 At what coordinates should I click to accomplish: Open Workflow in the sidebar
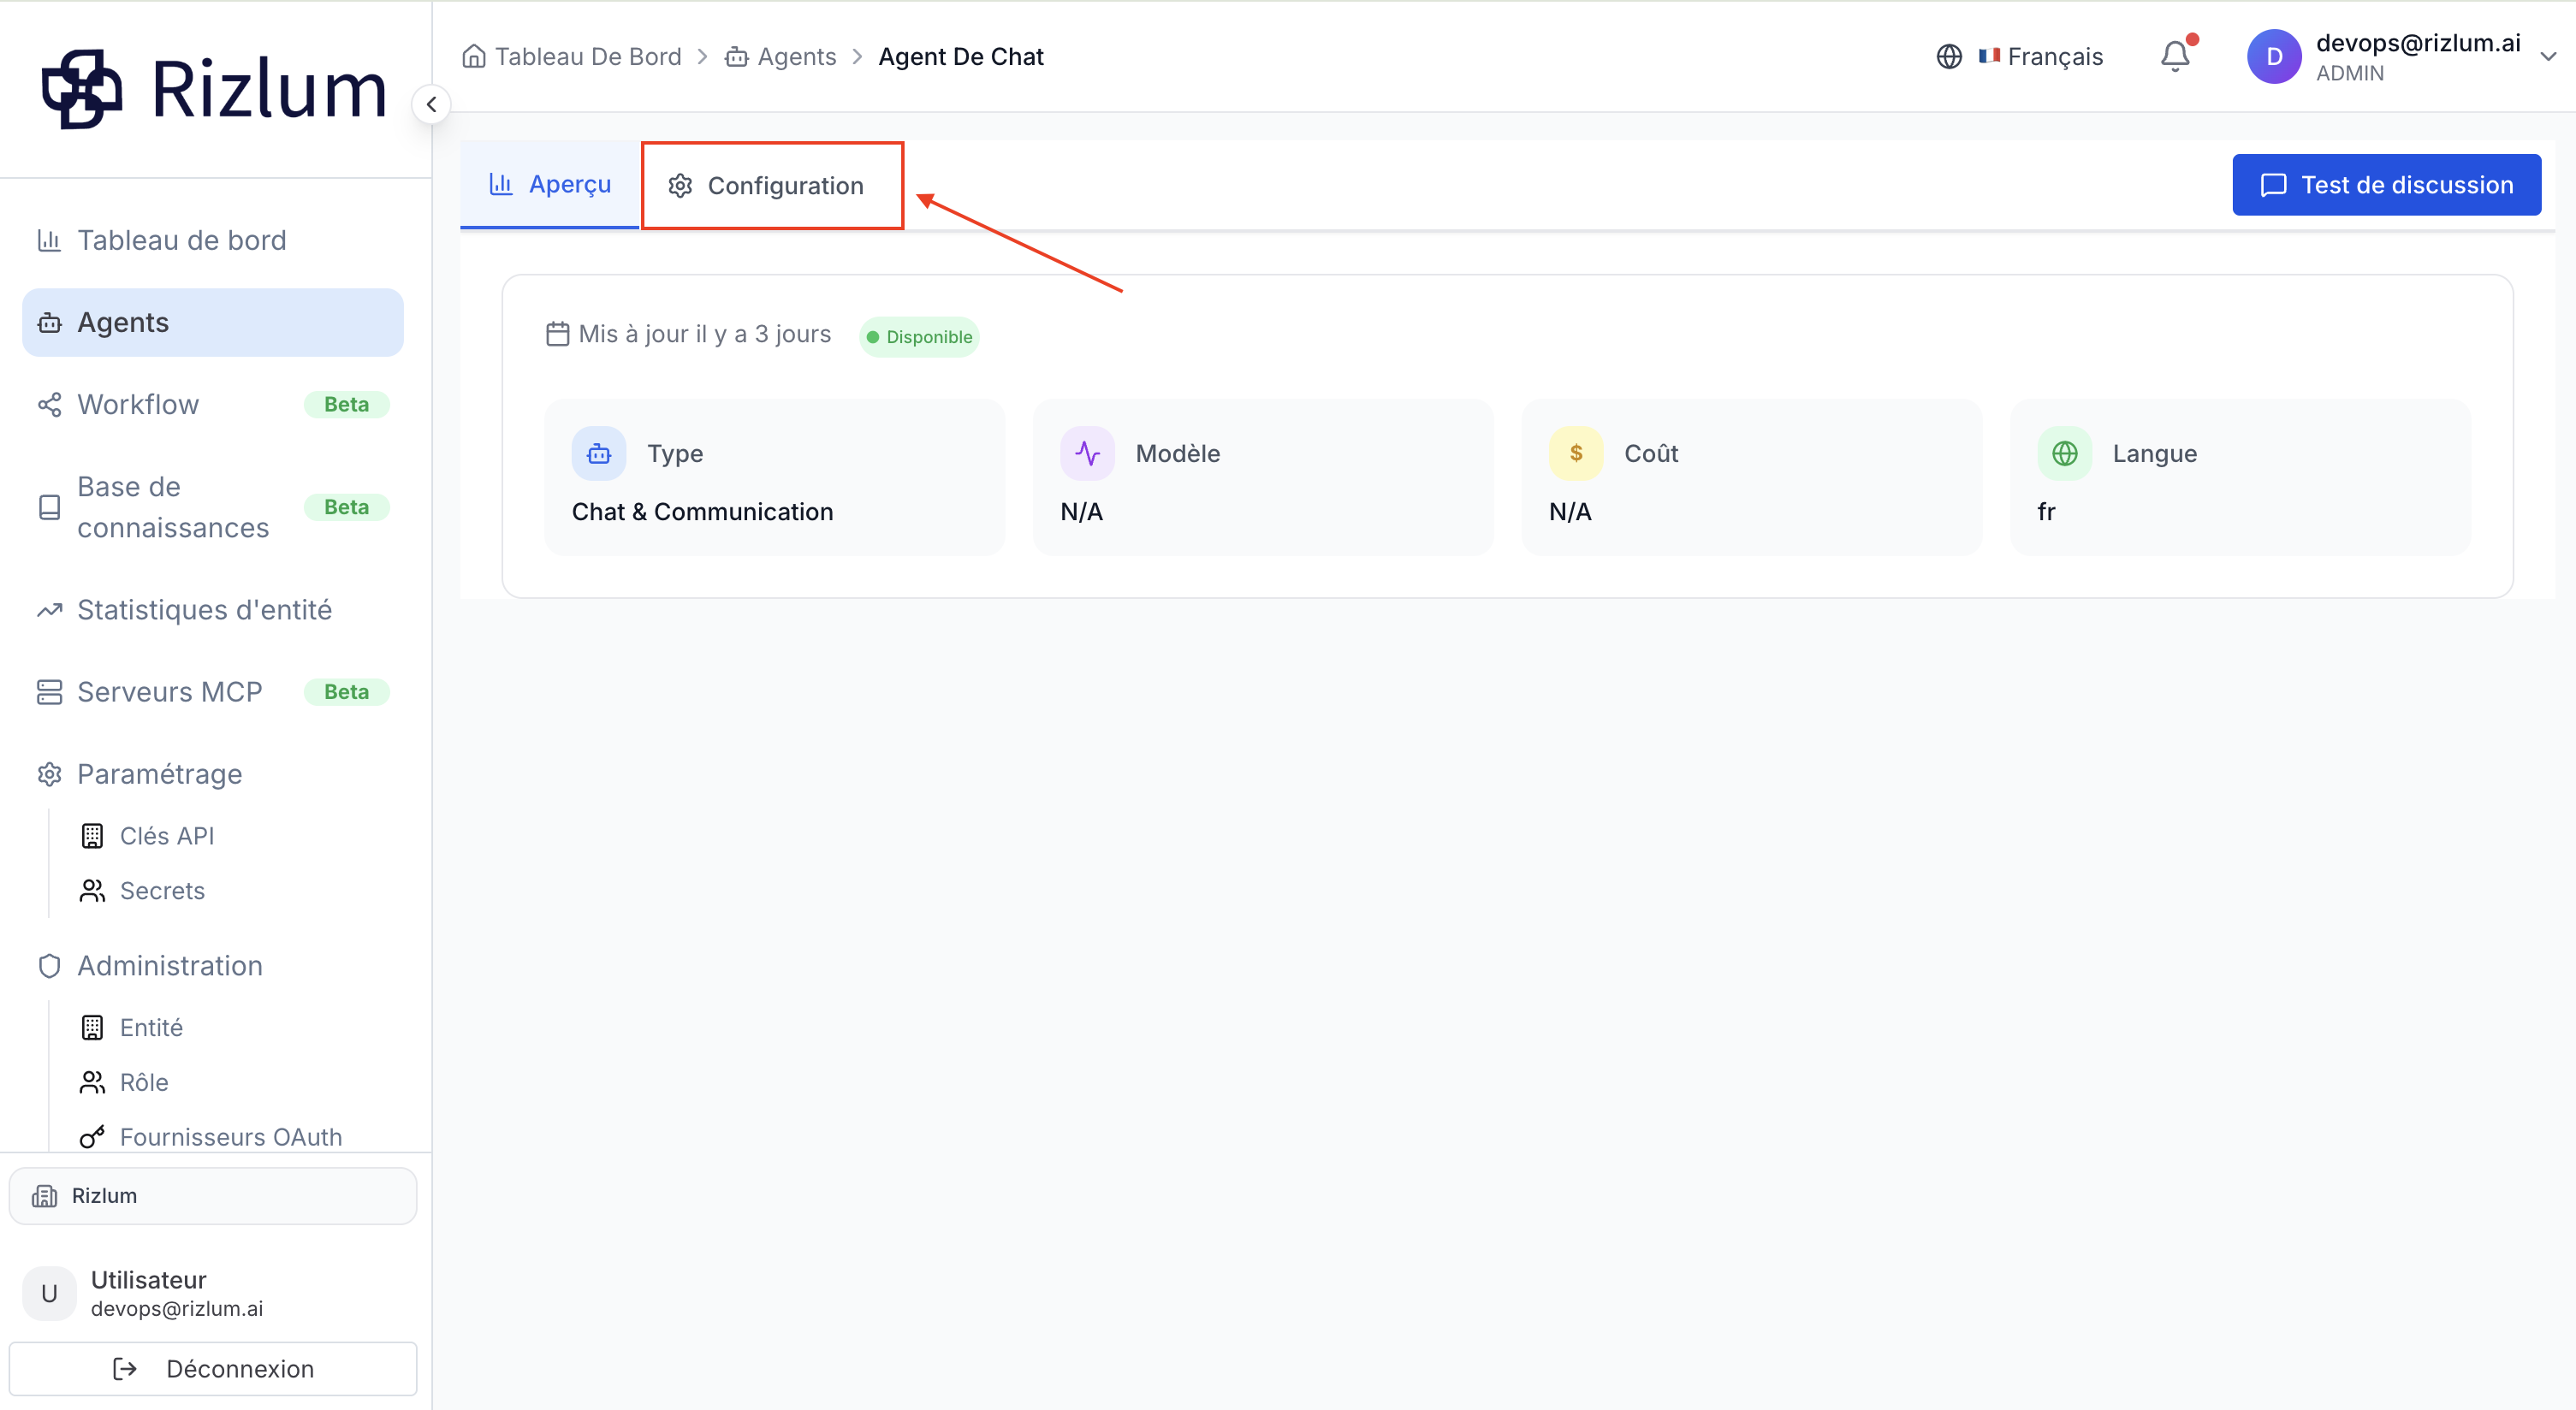(213, 404)
